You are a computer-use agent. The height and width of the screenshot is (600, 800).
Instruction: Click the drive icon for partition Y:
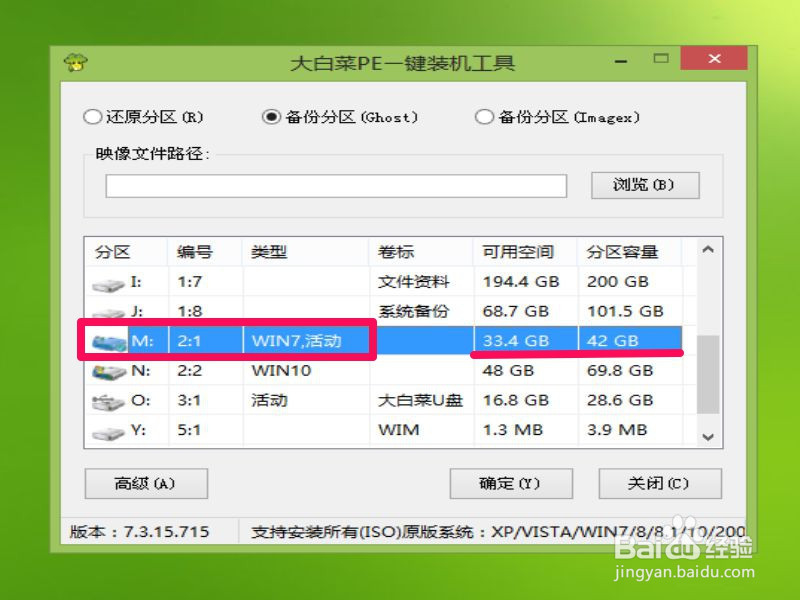pyautogui.click(x=109, y=433)
